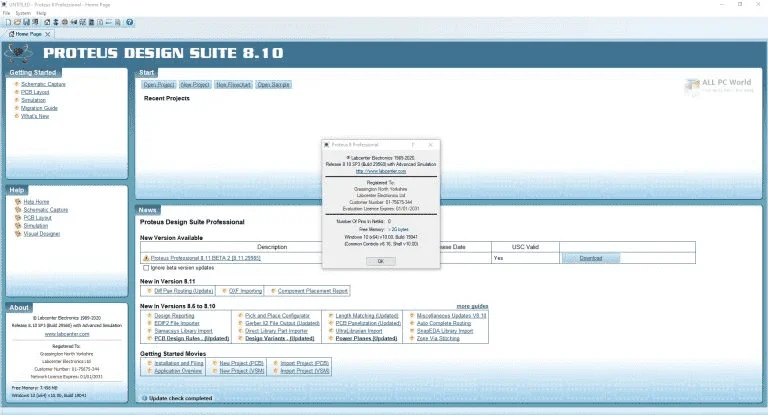768x415 pixels.
Task: Click the New Project button in Start panel
Action: (x=195, y=85)
